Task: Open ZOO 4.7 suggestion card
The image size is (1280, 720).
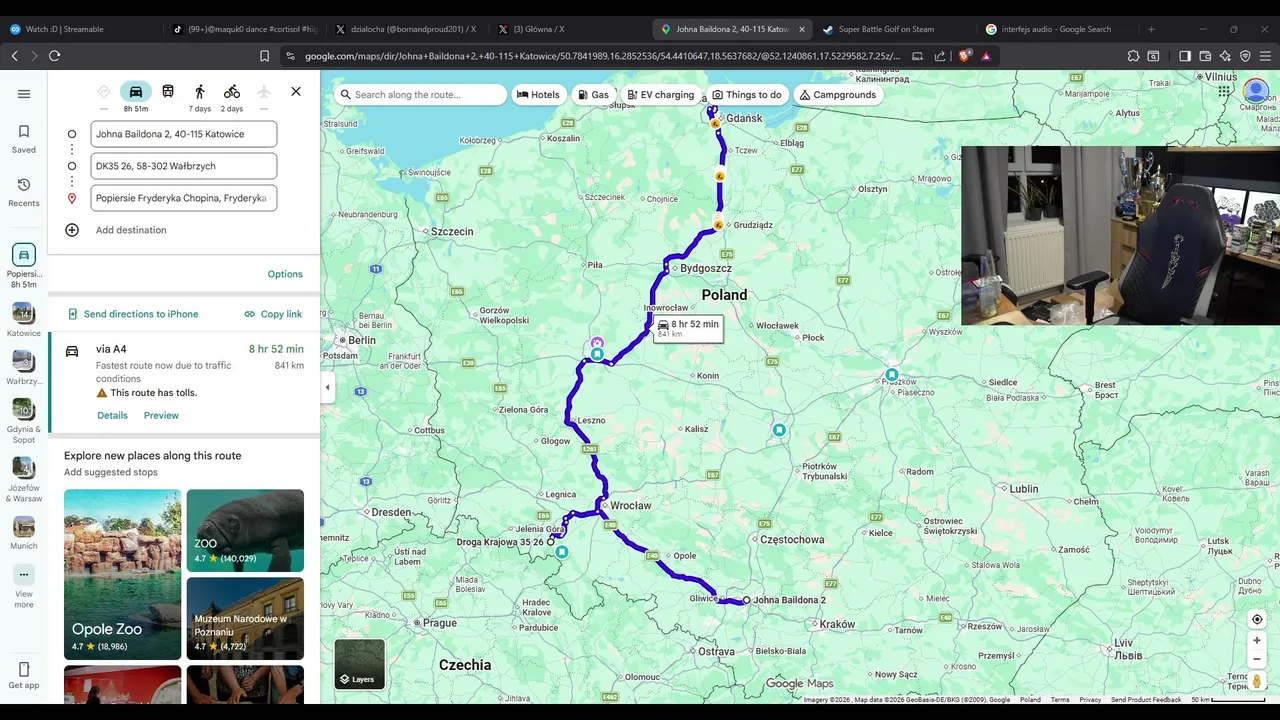Action: [245, 530]
